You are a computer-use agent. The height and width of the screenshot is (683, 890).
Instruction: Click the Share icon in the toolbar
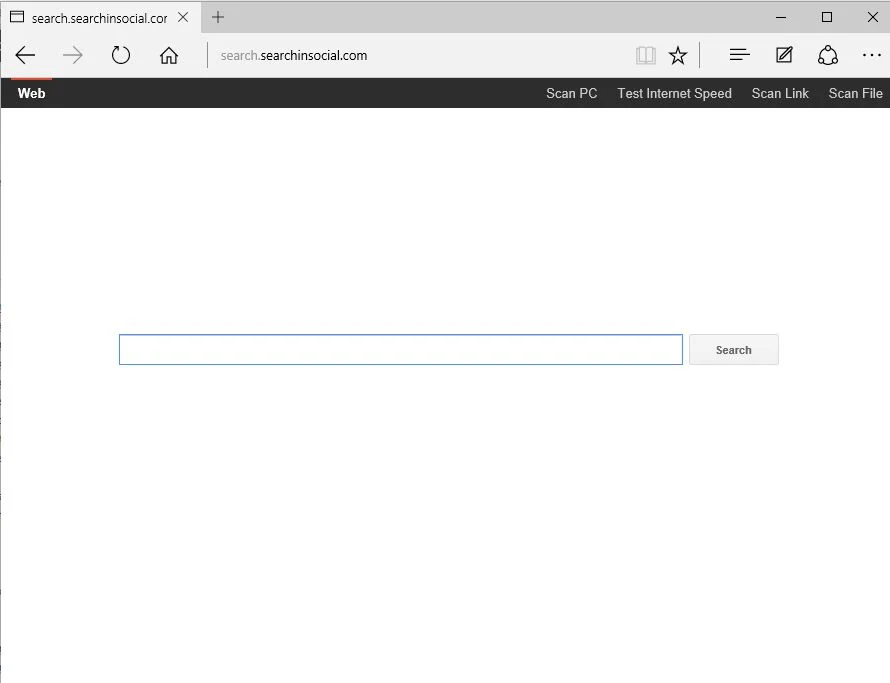828,55
